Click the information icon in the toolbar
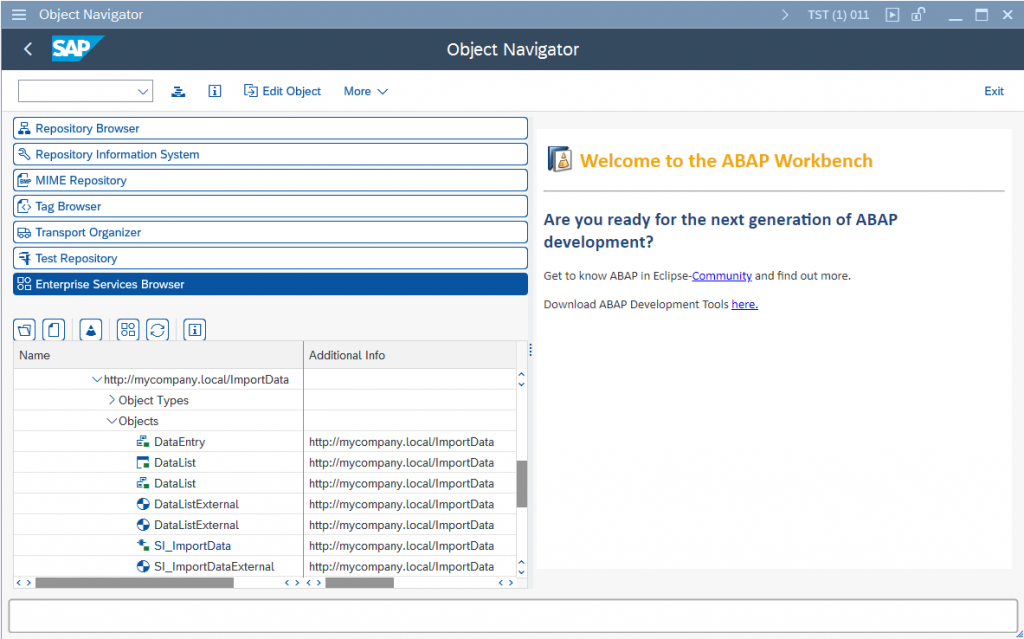 click(214, 91)
